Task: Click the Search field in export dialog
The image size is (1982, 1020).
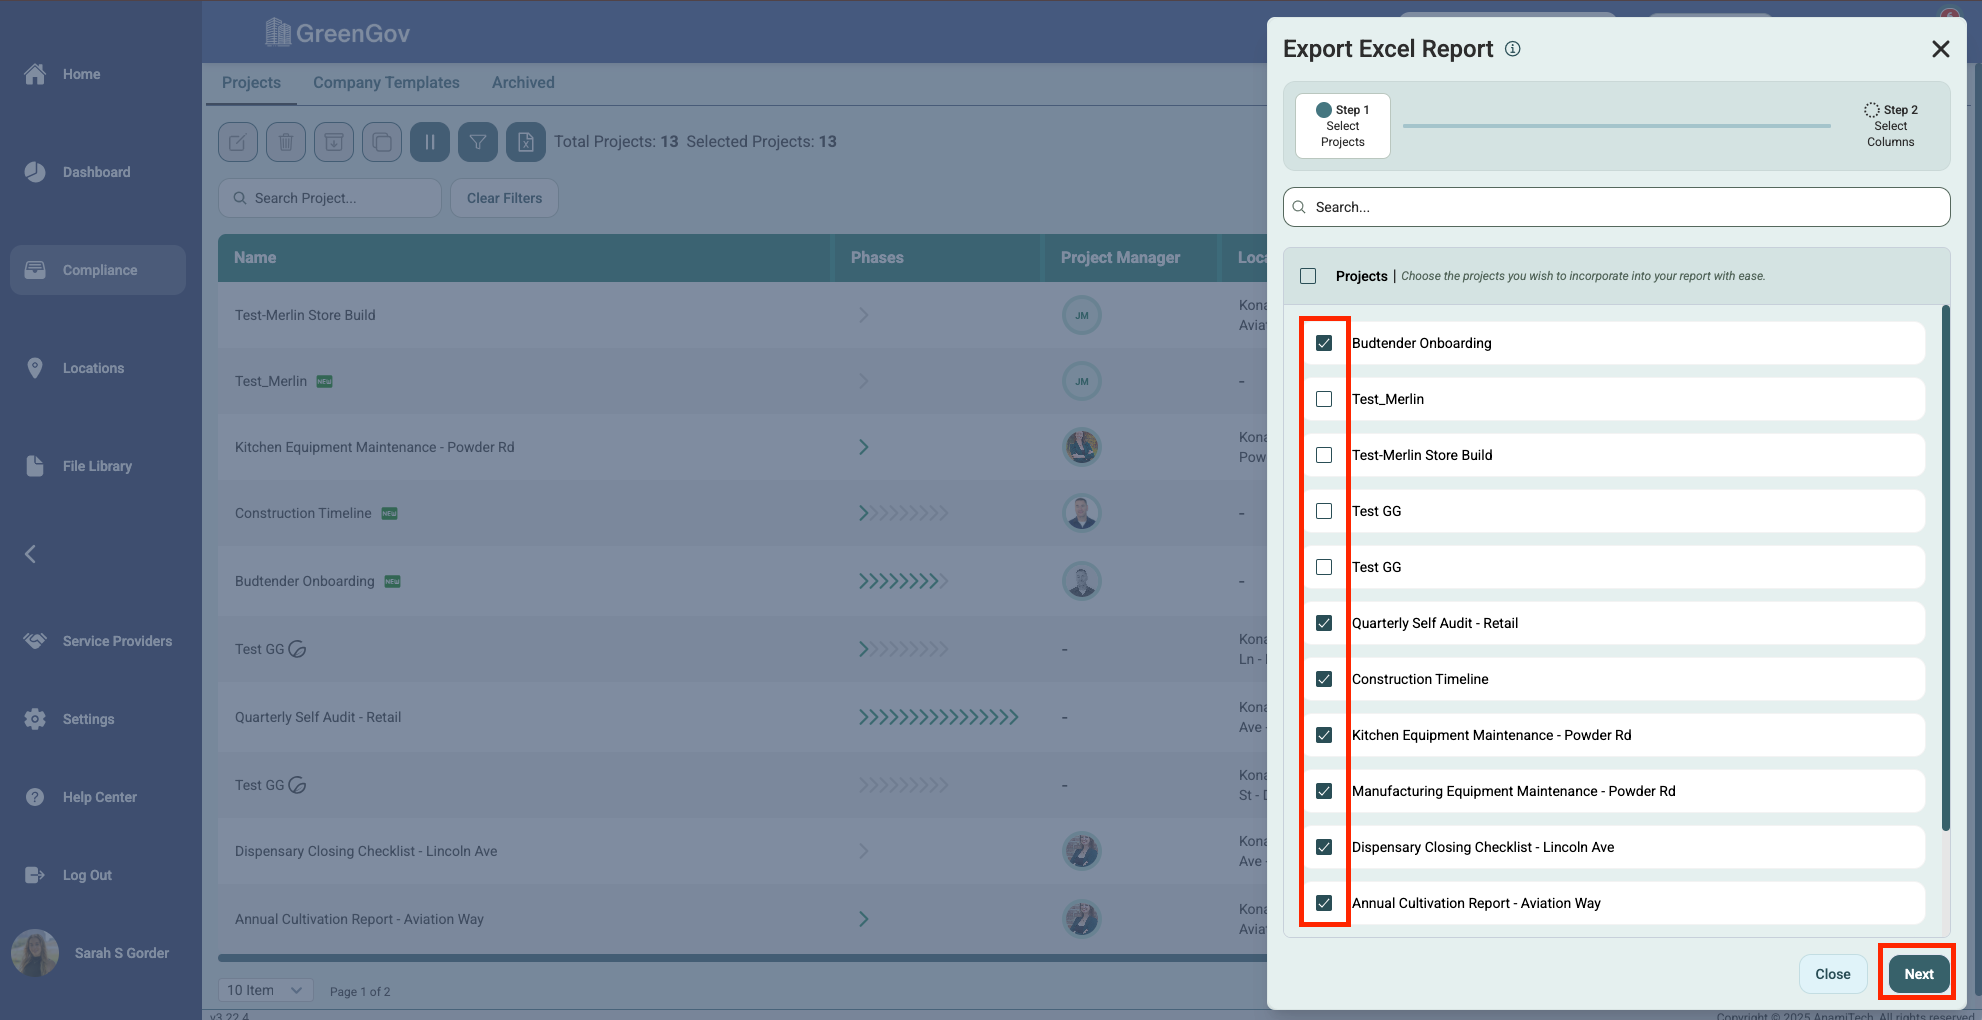Action: (1616, 207)
